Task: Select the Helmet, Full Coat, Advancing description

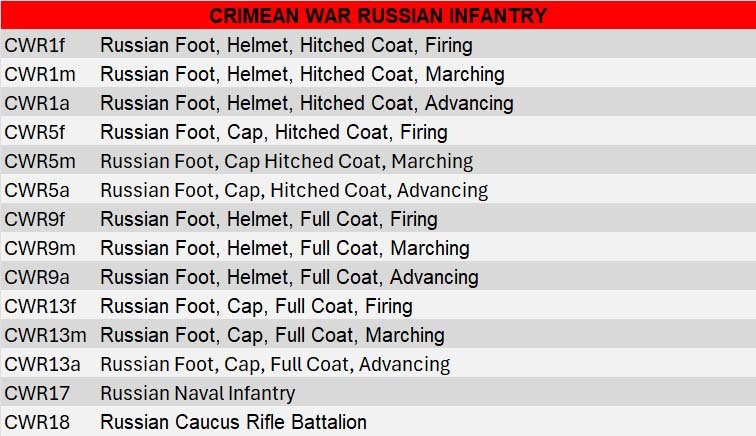Action: coord(289,277)
